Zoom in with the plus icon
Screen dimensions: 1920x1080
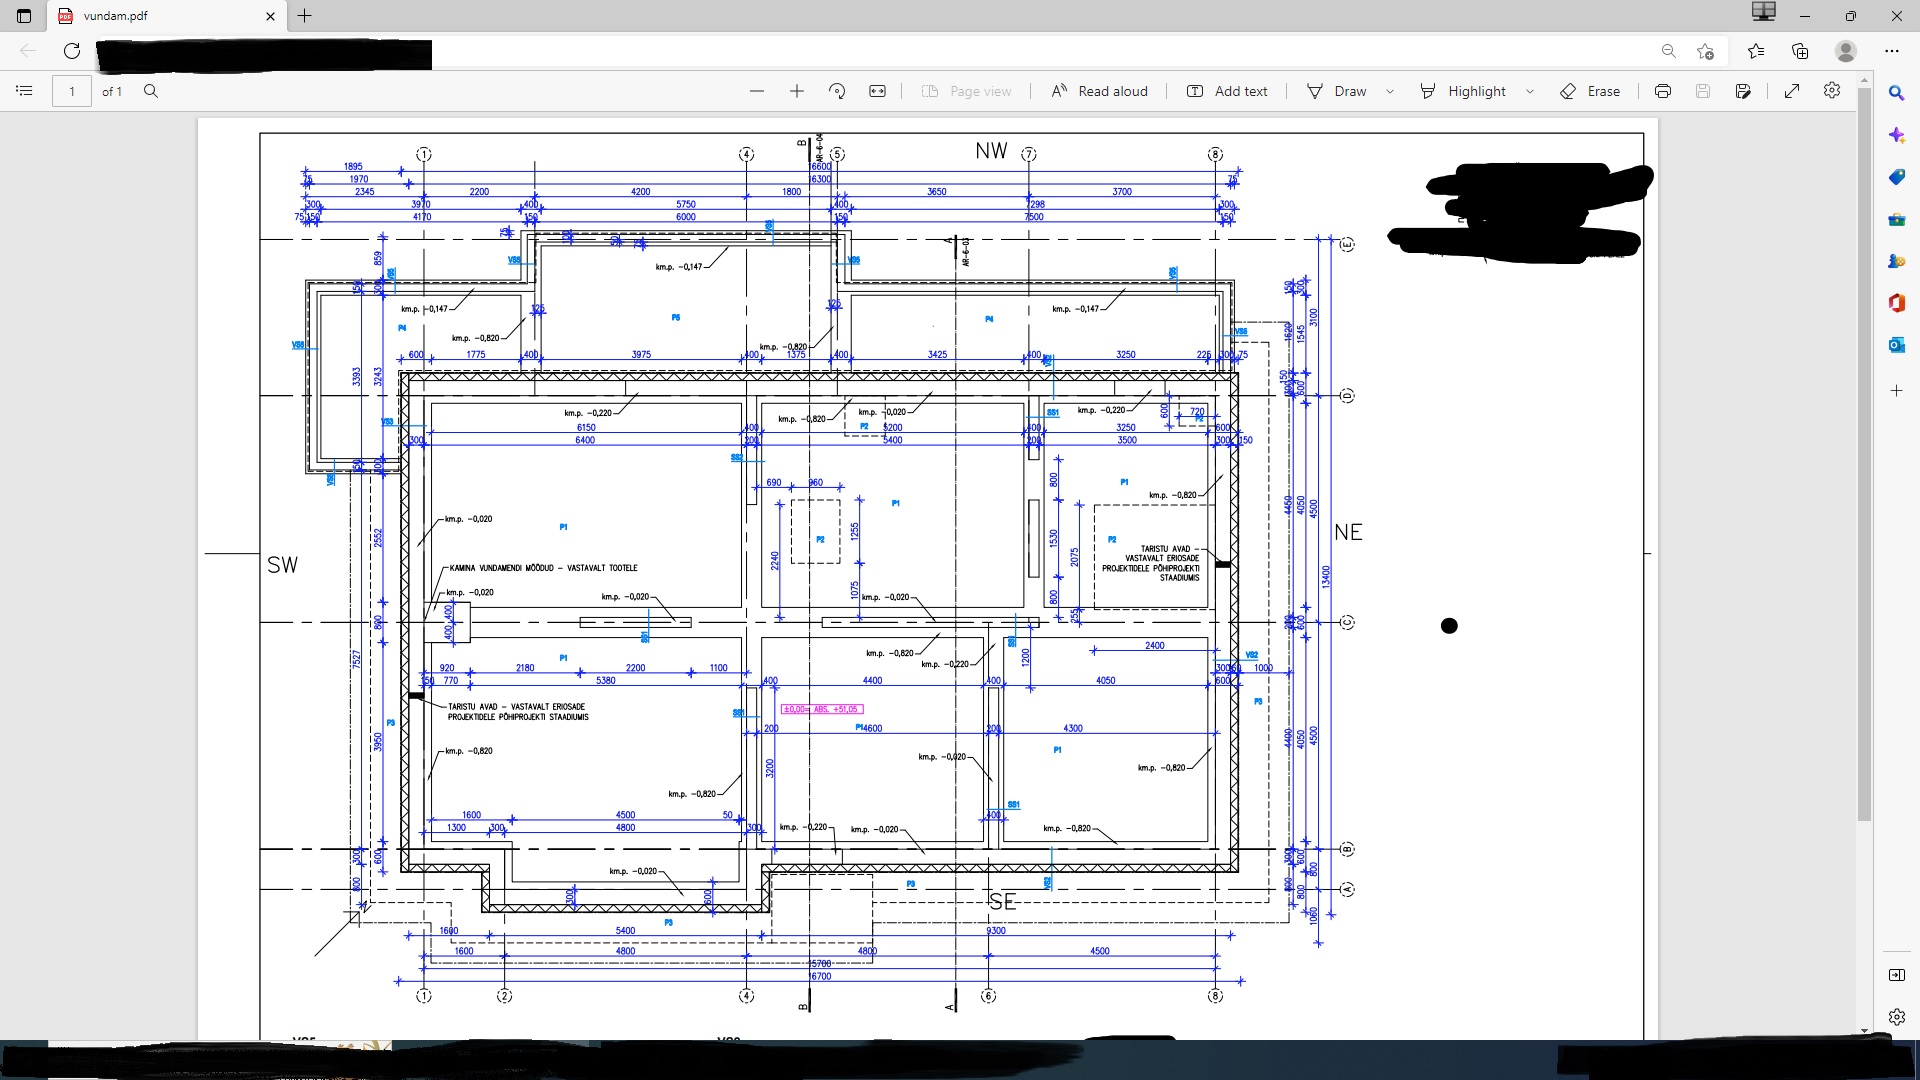(797, 91)
